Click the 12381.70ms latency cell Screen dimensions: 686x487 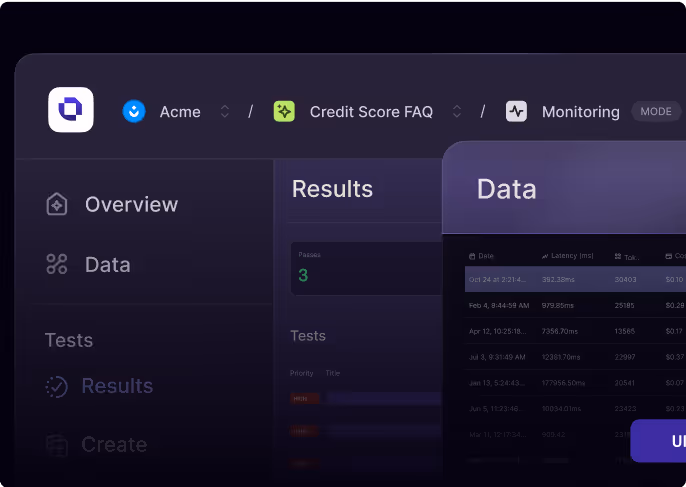561,357
